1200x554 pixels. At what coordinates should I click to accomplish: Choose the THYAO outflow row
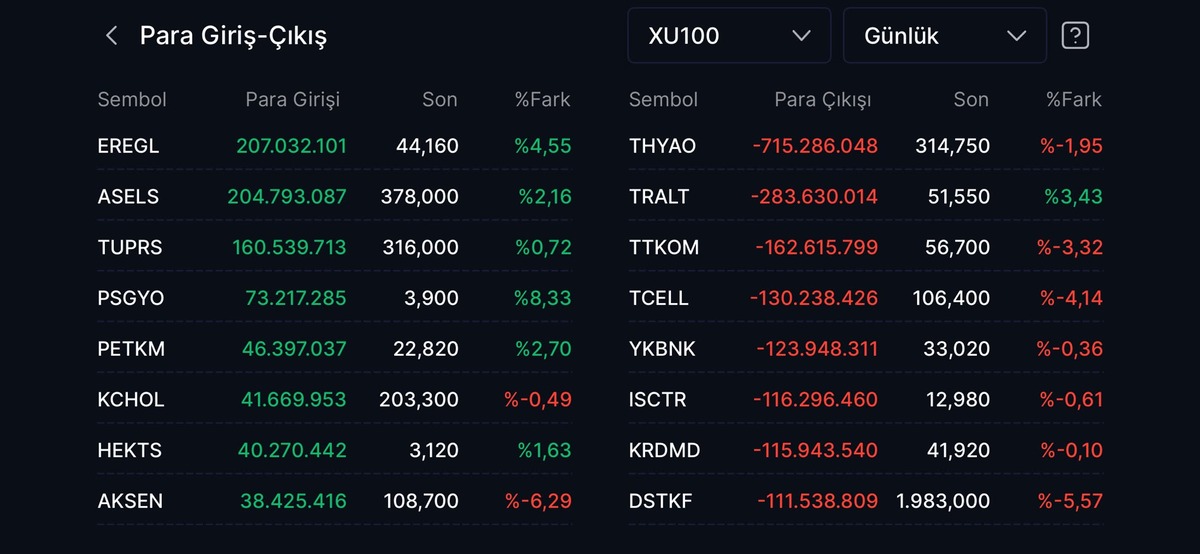[x=866, y=146]
